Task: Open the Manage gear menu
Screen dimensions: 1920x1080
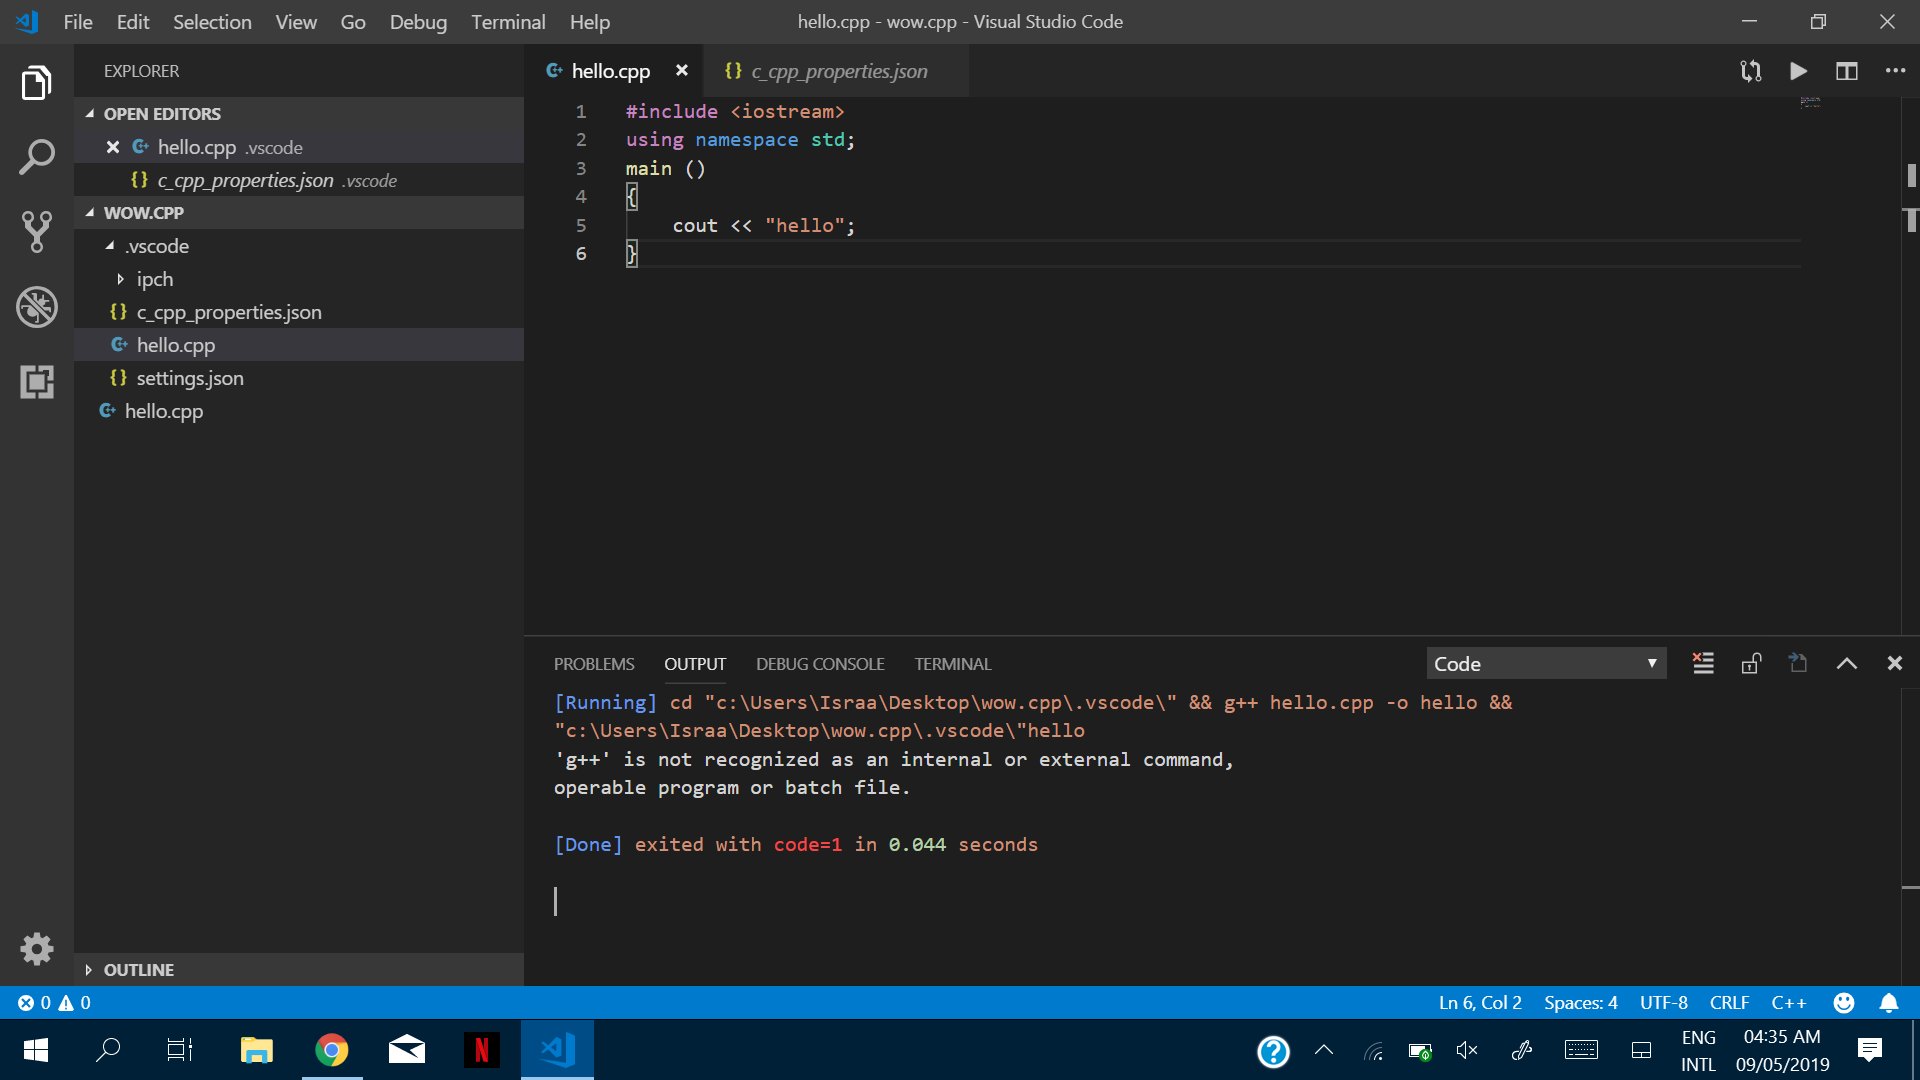Action: point(37,948)
